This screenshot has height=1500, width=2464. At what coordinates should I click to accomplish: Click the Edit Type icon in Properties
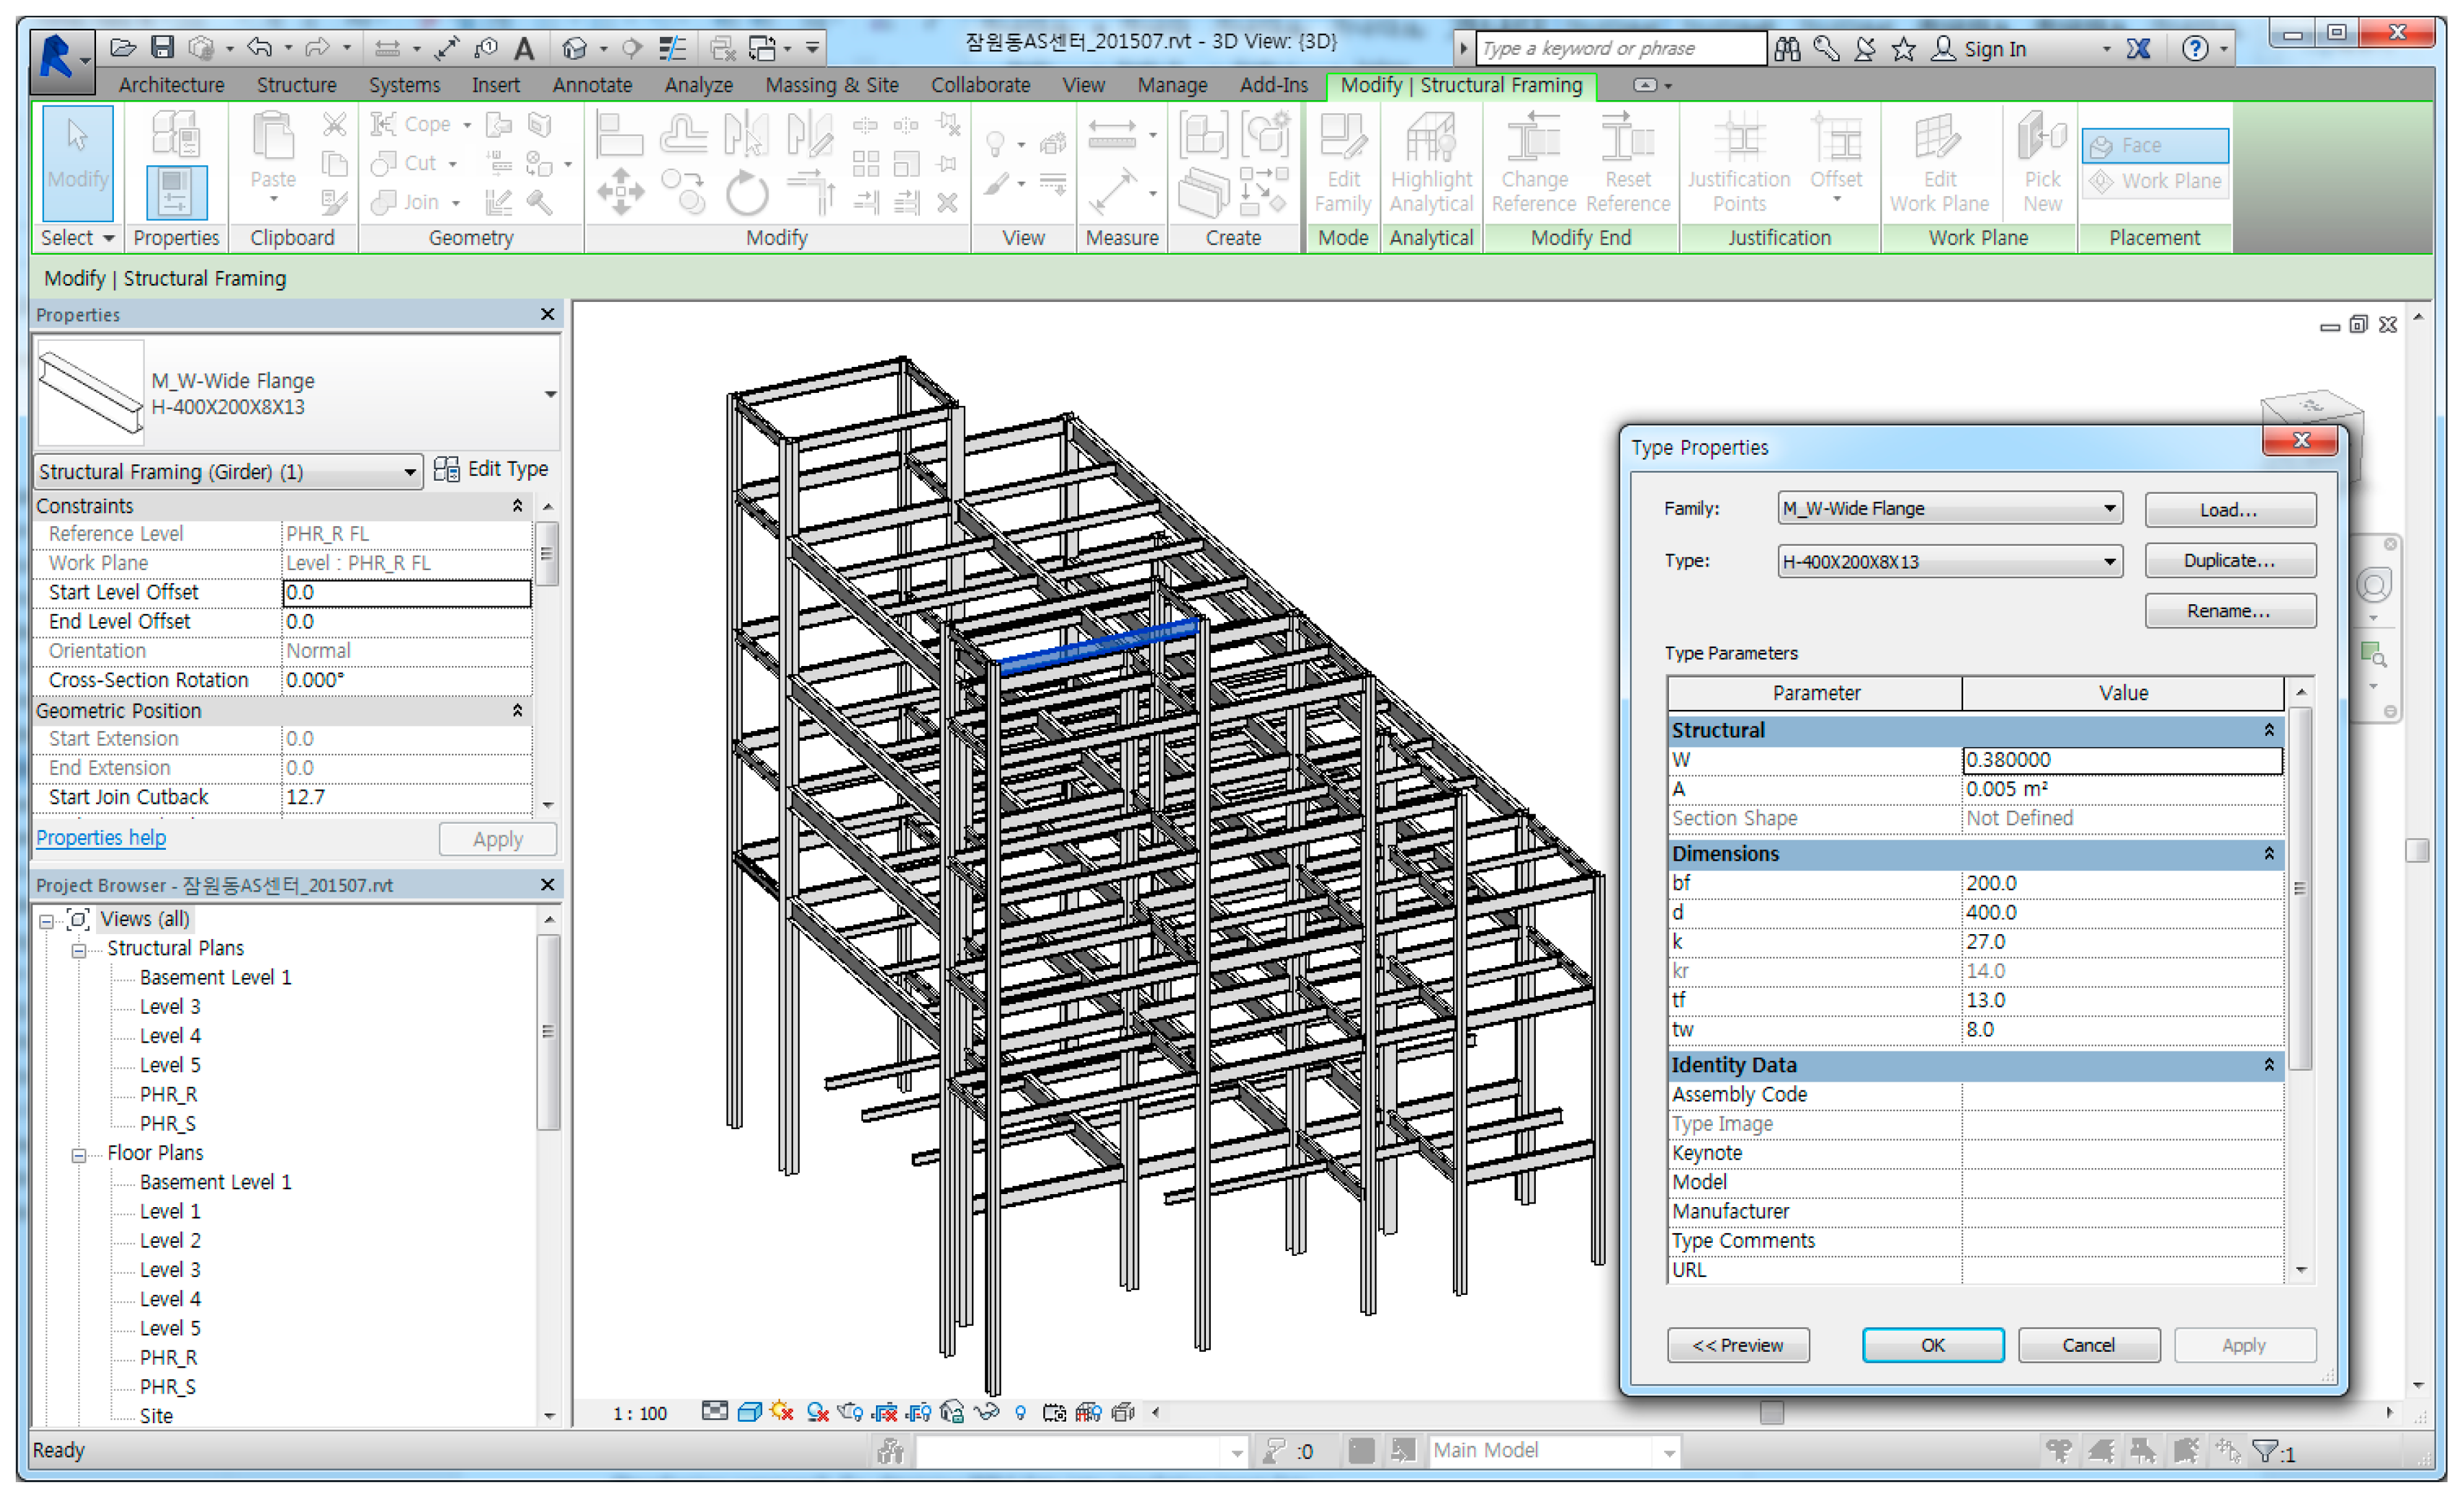[446, 469]
